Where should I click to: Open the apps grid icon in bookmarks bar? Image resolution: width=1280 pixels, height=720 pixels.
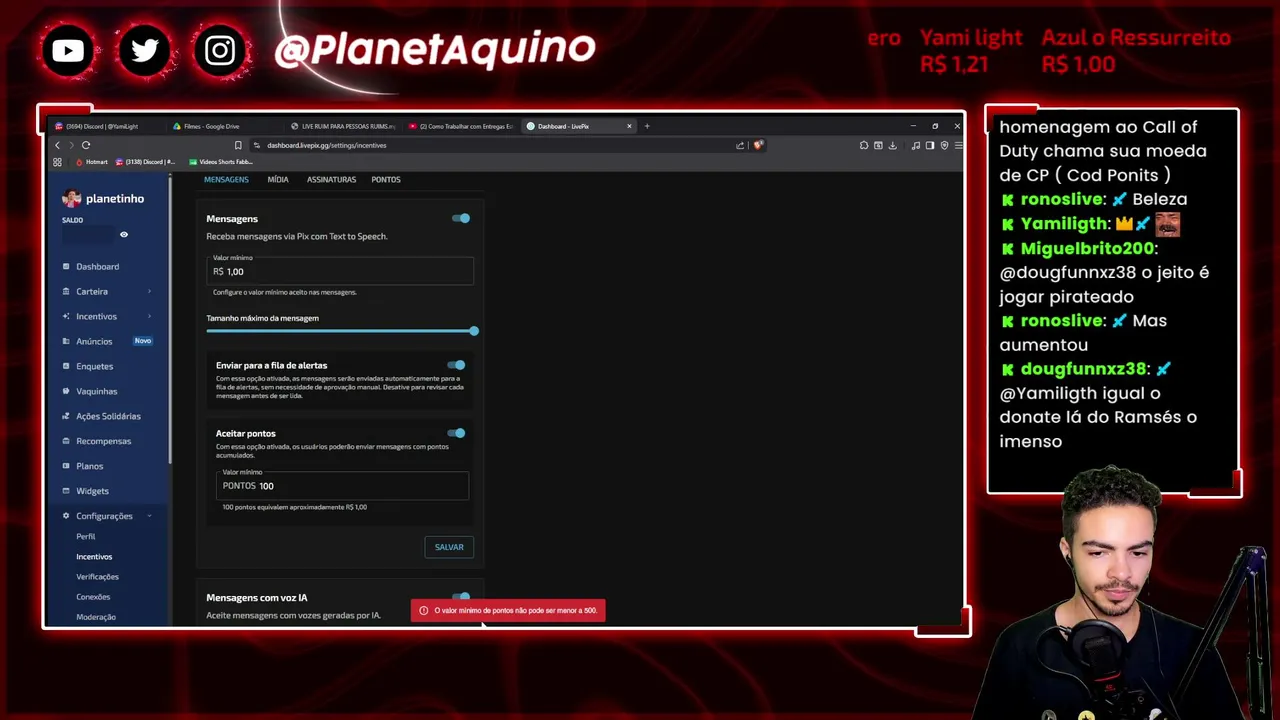coord(57,162)
